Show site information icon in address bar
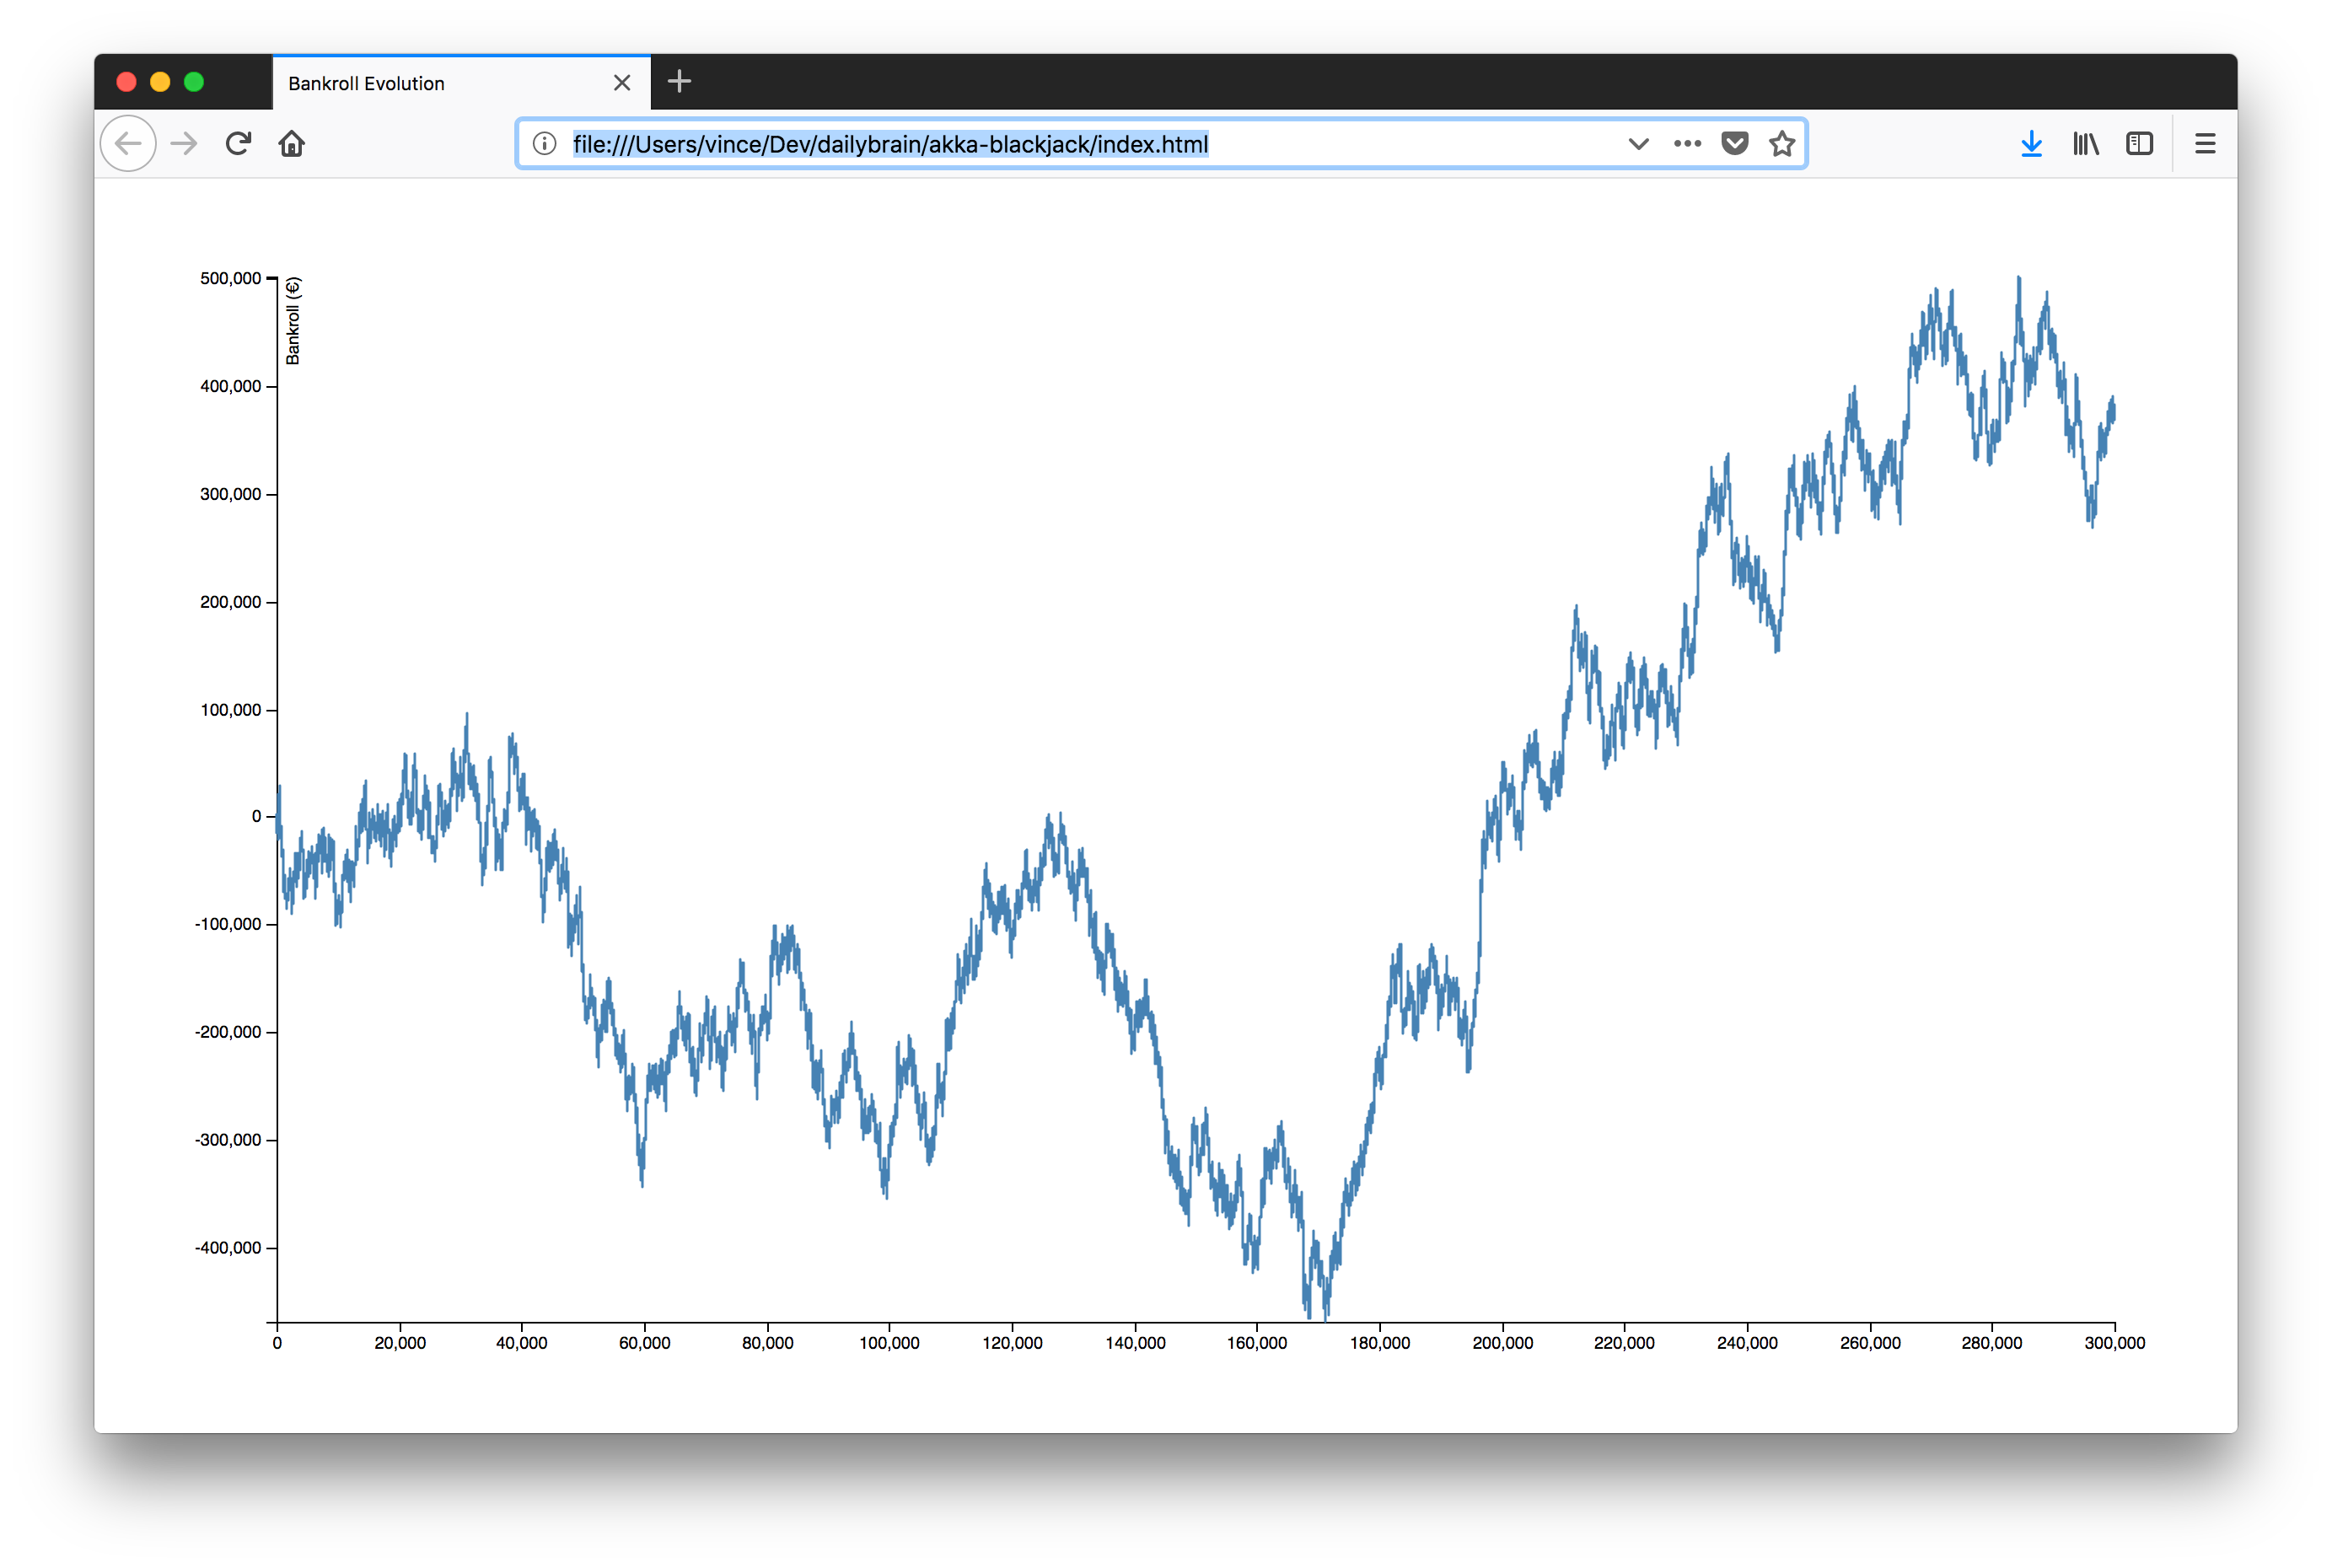Viewport: 2332px width, 1568px height. [544, 144]
